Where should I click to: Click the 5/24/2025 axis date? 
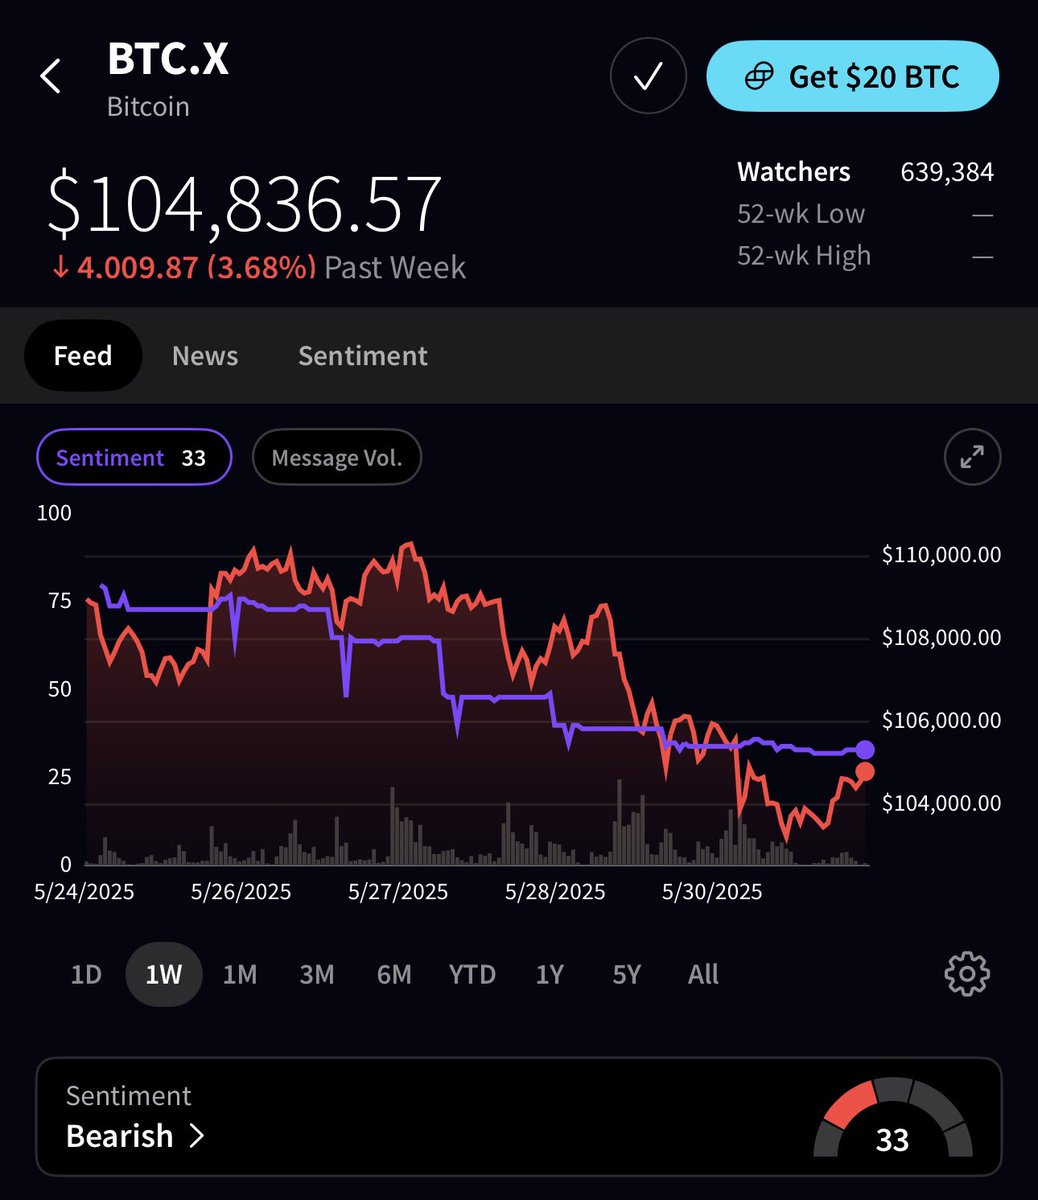click(x=84, y=891)
